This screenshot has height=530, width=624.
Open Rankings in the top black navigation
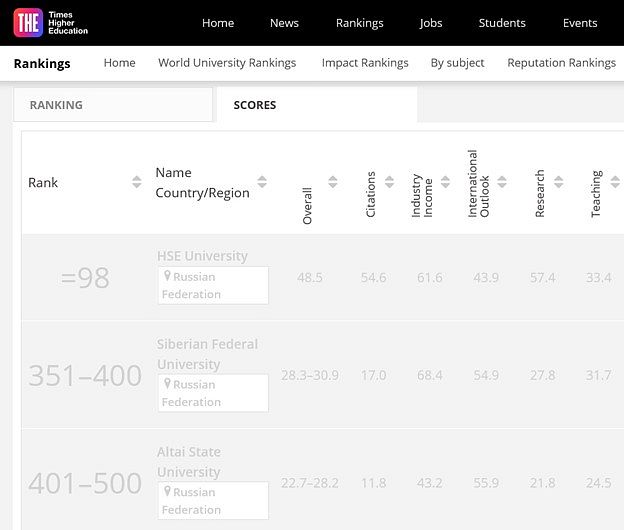(359, 23)
